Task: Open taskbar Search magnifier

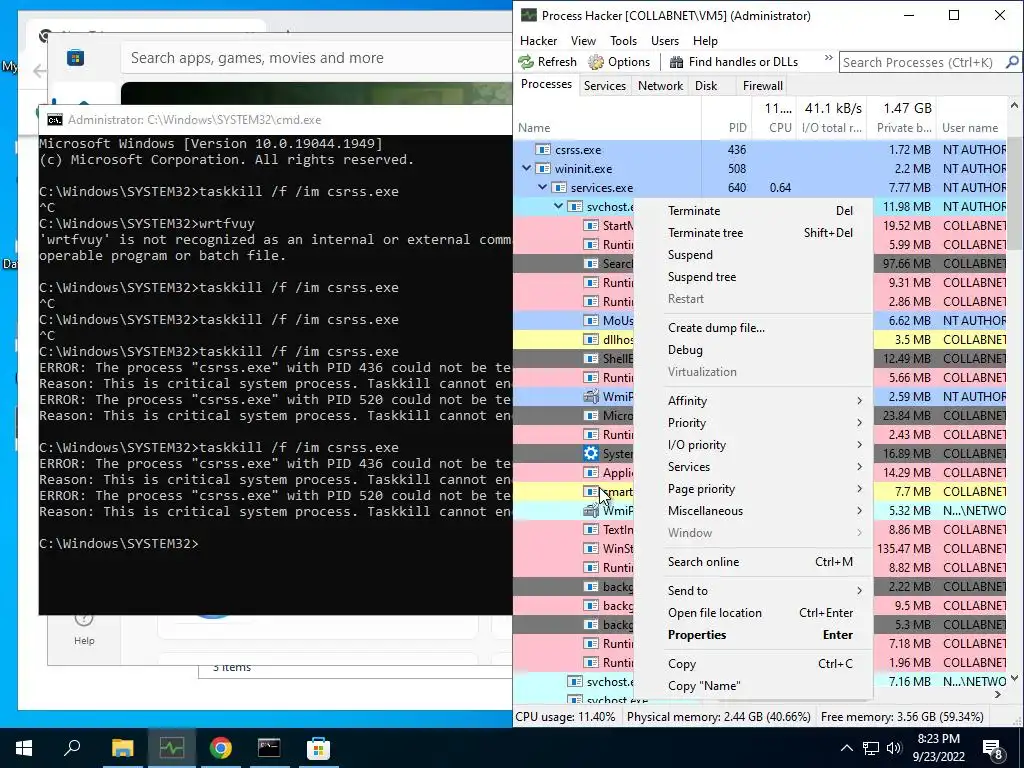Action: click(72, 748)
